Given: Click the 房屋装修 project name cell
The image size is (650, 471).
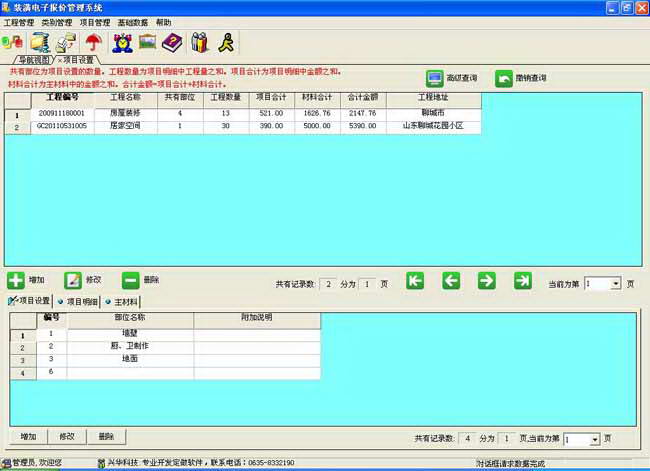Looking at the screenshot, I should [126, 113].
